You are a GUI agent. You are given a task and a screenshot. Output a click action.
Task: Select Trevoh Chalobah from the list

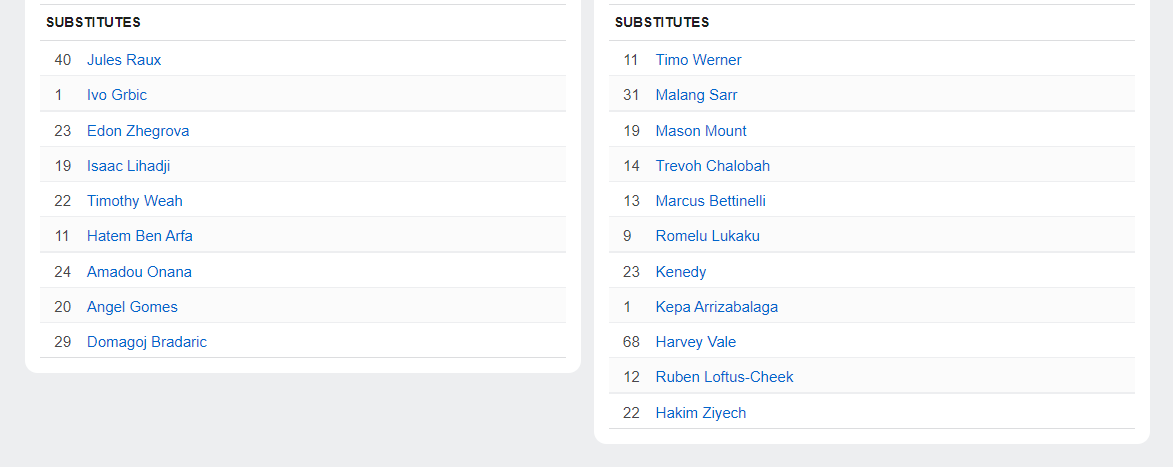tap(713, 166)
